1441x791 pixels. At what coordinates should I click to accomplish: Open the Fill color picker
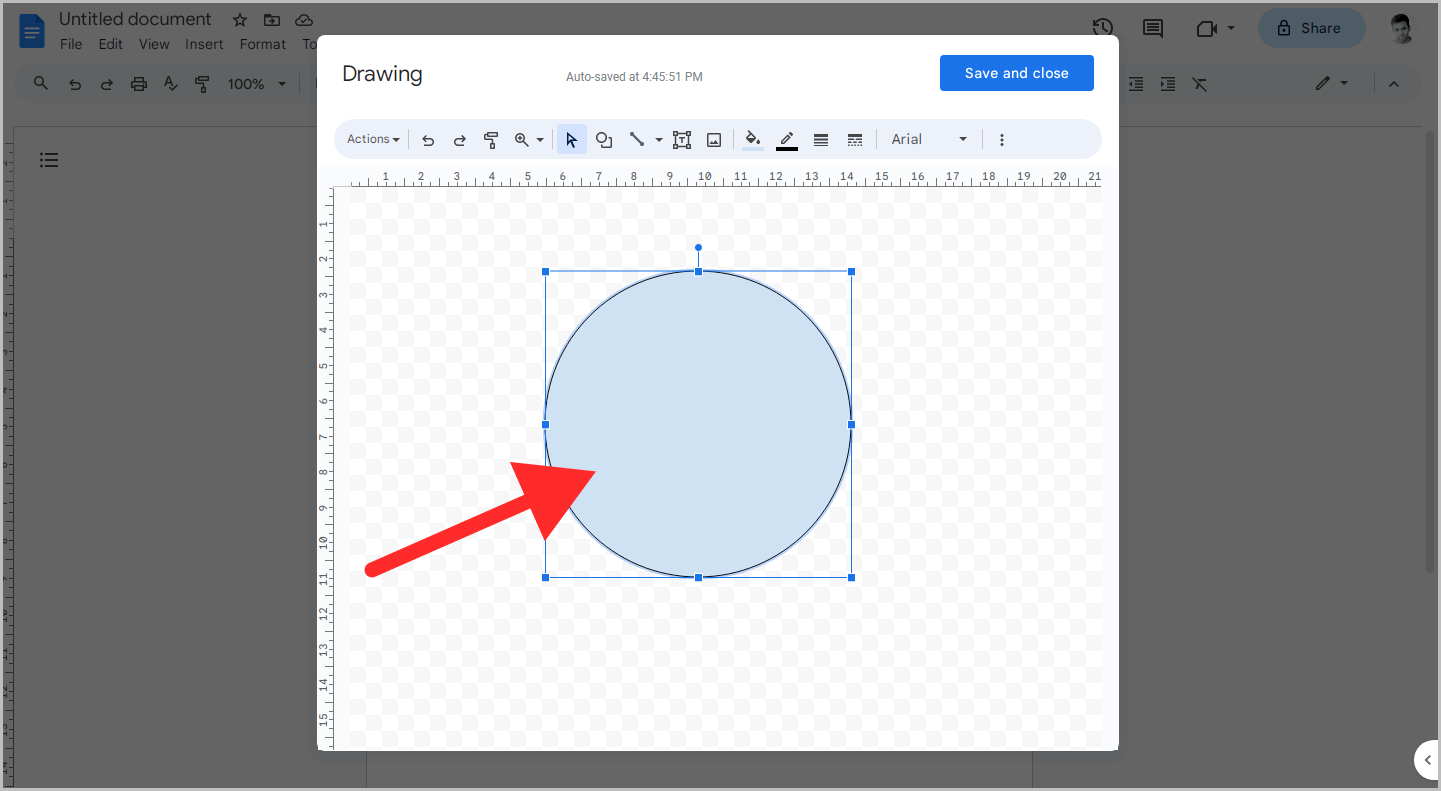[x=751, y=139]
